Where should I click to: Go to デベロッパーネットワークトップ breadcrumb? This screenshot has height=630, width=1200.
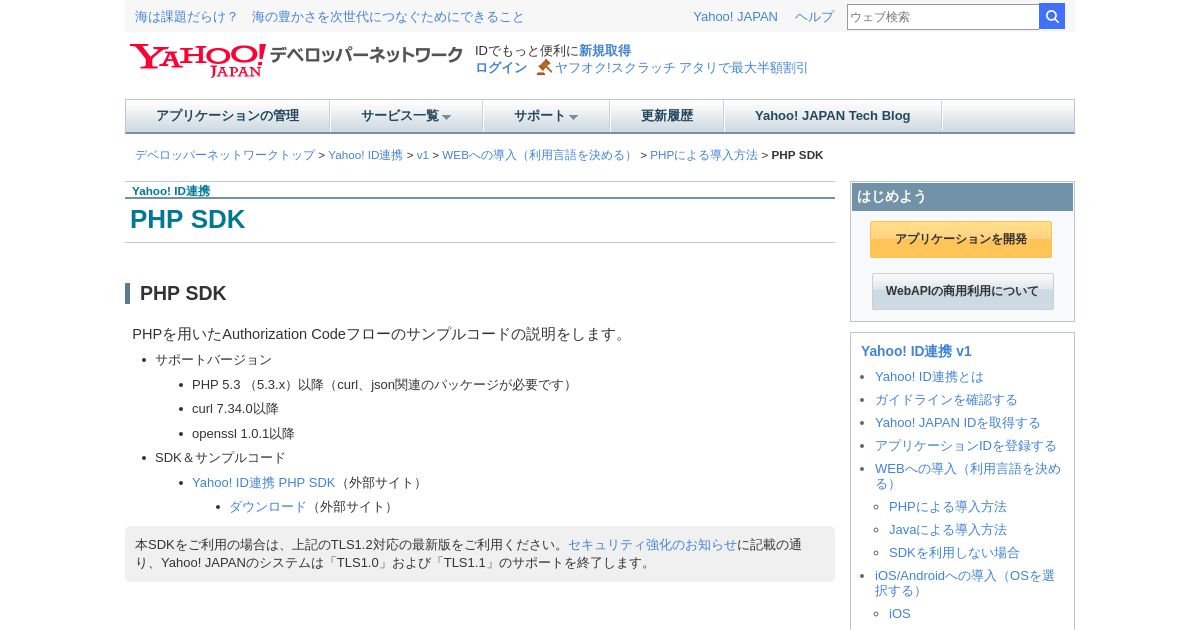click(x=225, y=155)
